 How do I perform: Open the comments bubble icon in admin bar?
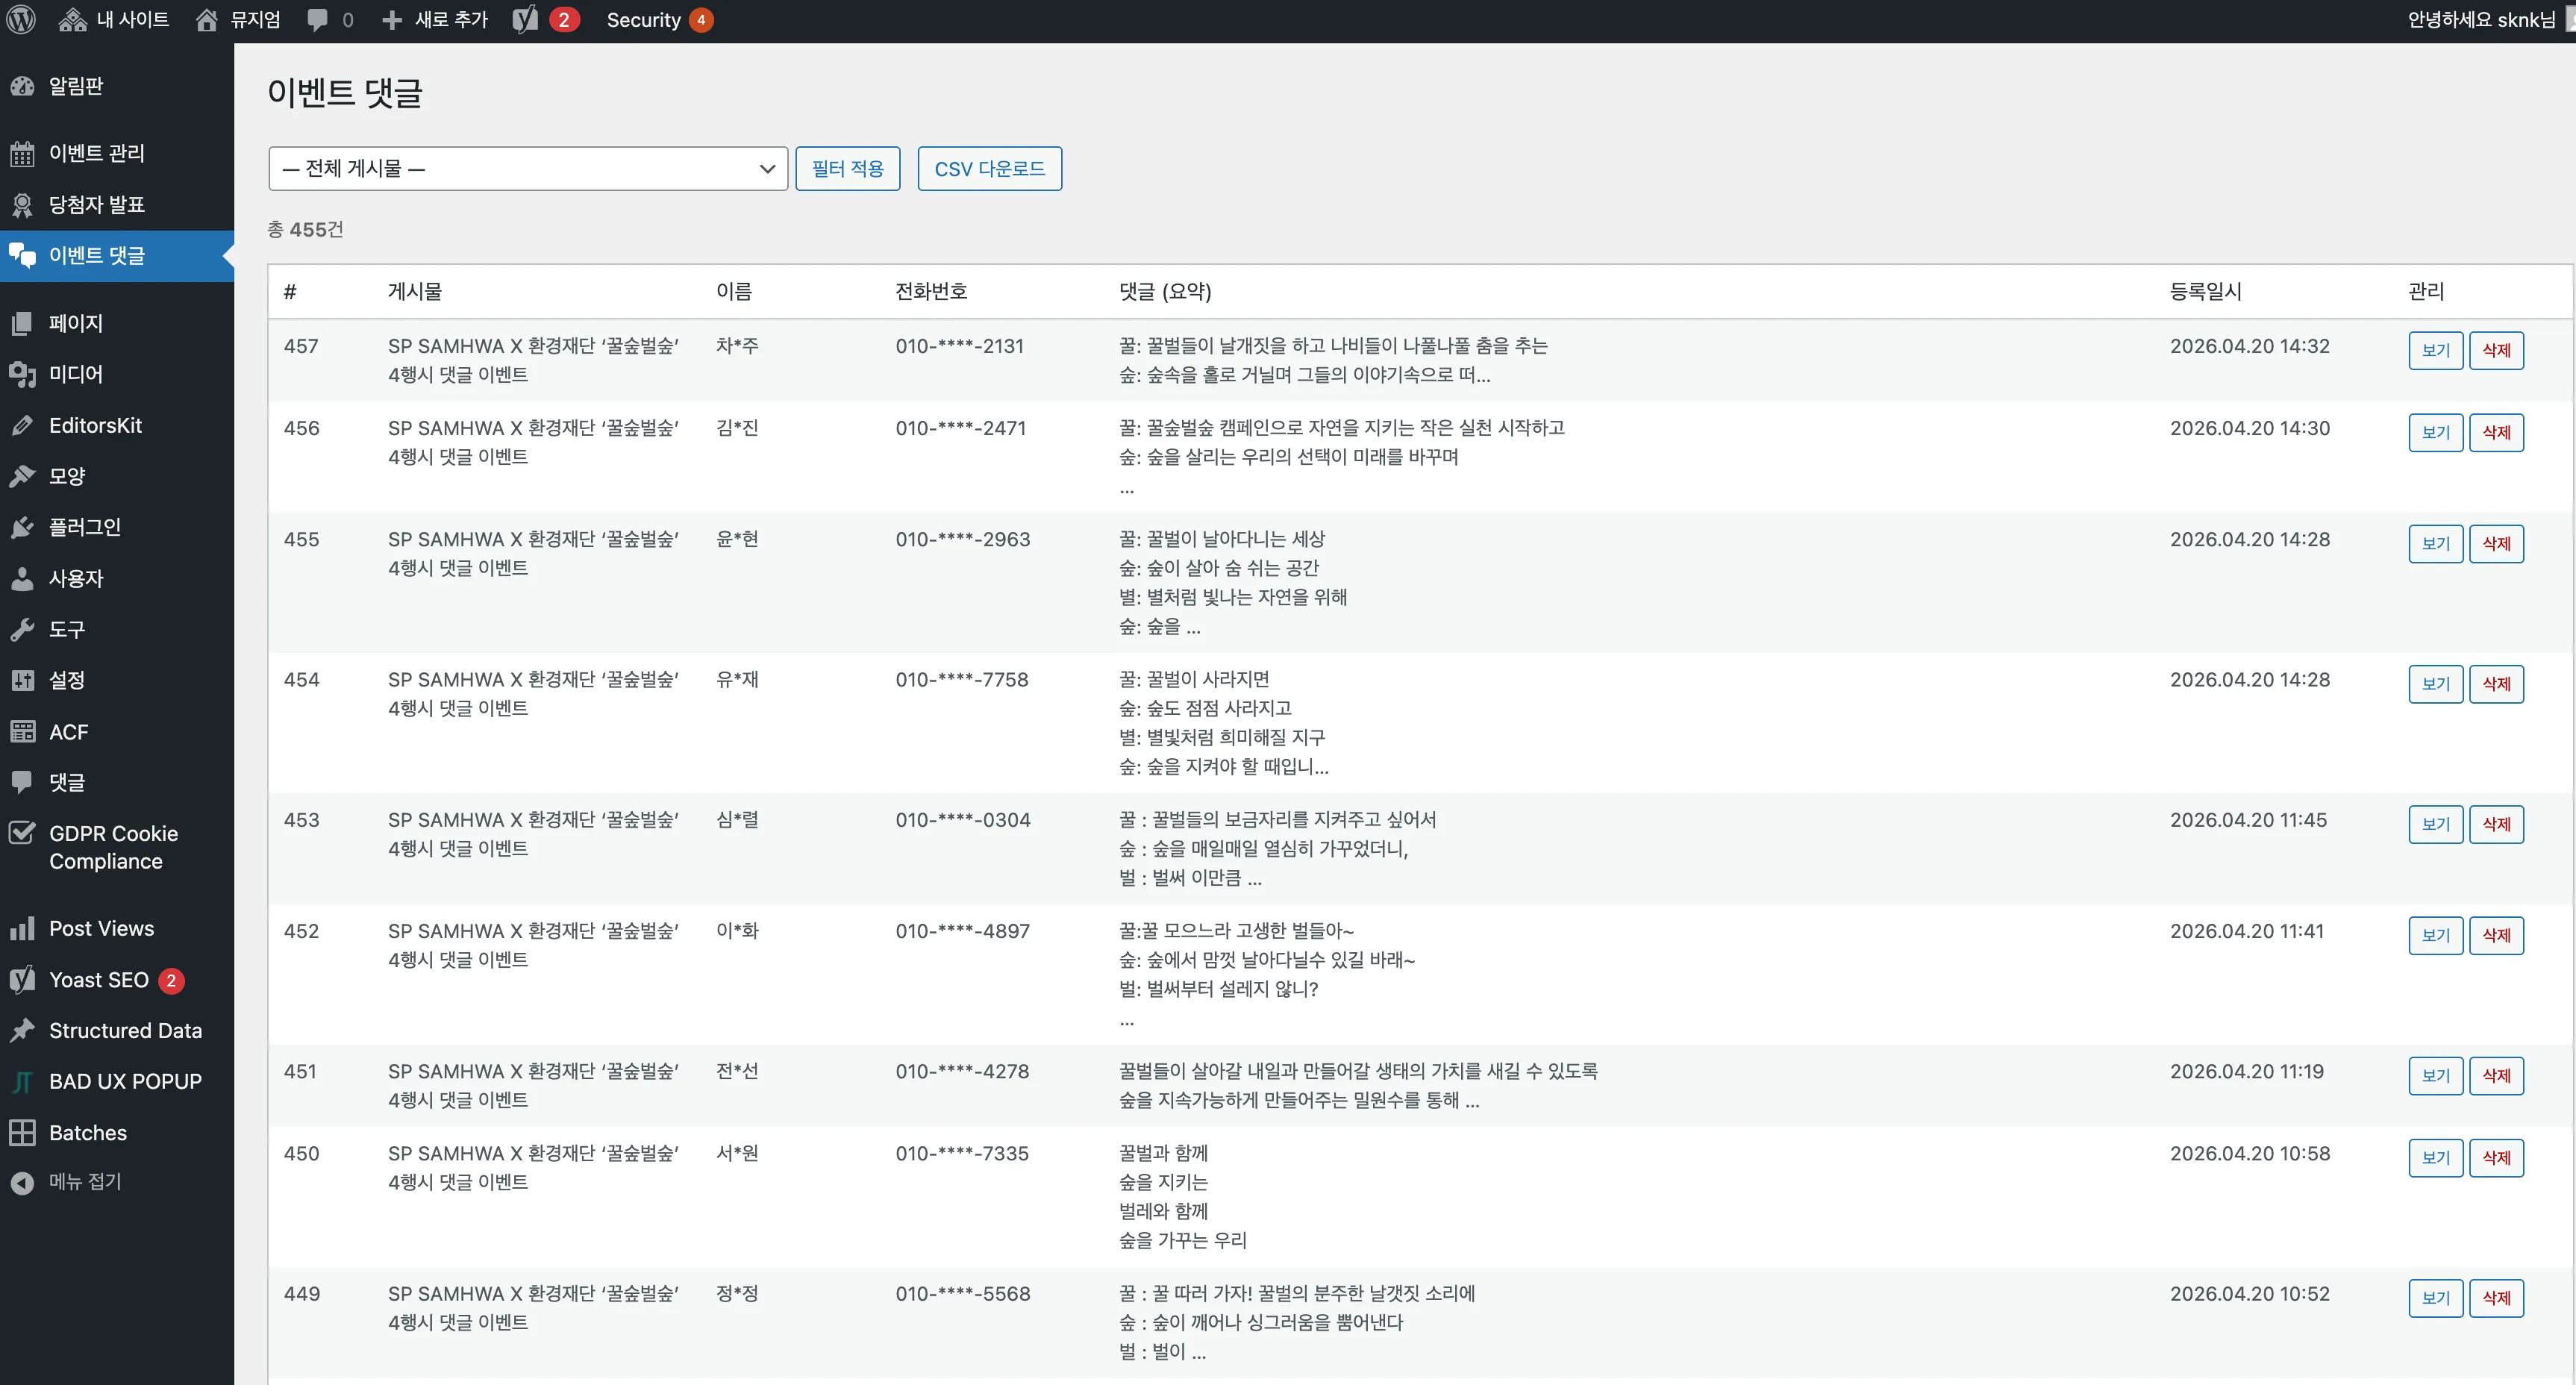pos(317,20)
